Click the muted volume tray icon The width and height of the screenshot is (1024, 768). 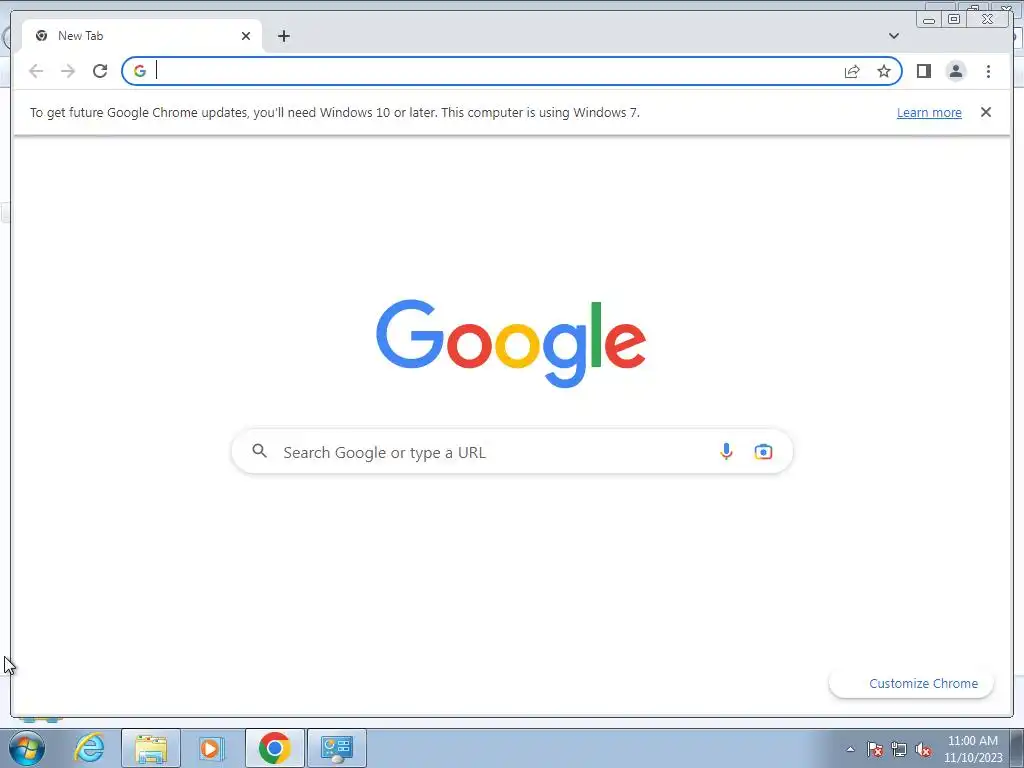[923, 750]
